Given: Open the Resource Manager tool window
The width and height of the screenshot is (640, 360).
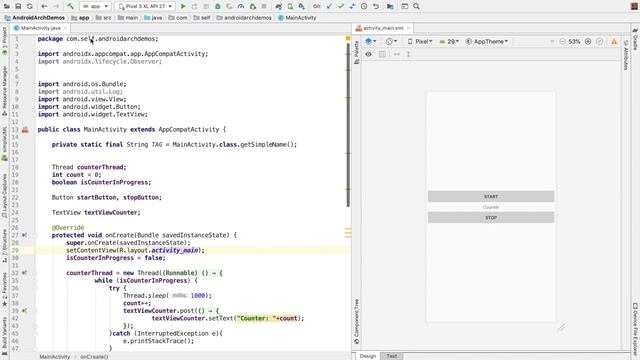Looking at the screenshot, I should coord(4,91).
